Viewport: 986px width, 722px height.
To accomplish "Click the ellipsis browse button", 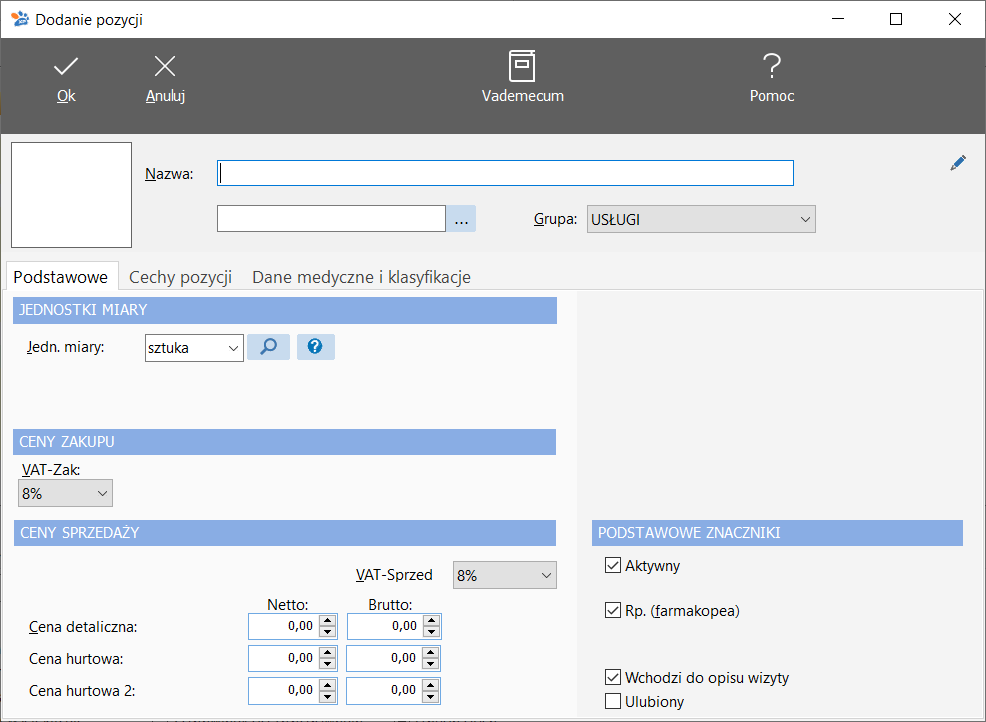I will 461,219.
